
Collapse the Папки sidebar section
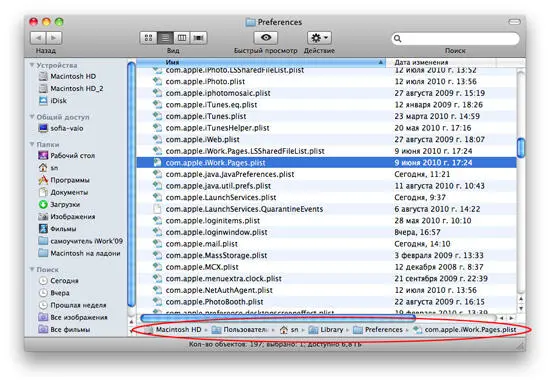click(x=32, y=144)
